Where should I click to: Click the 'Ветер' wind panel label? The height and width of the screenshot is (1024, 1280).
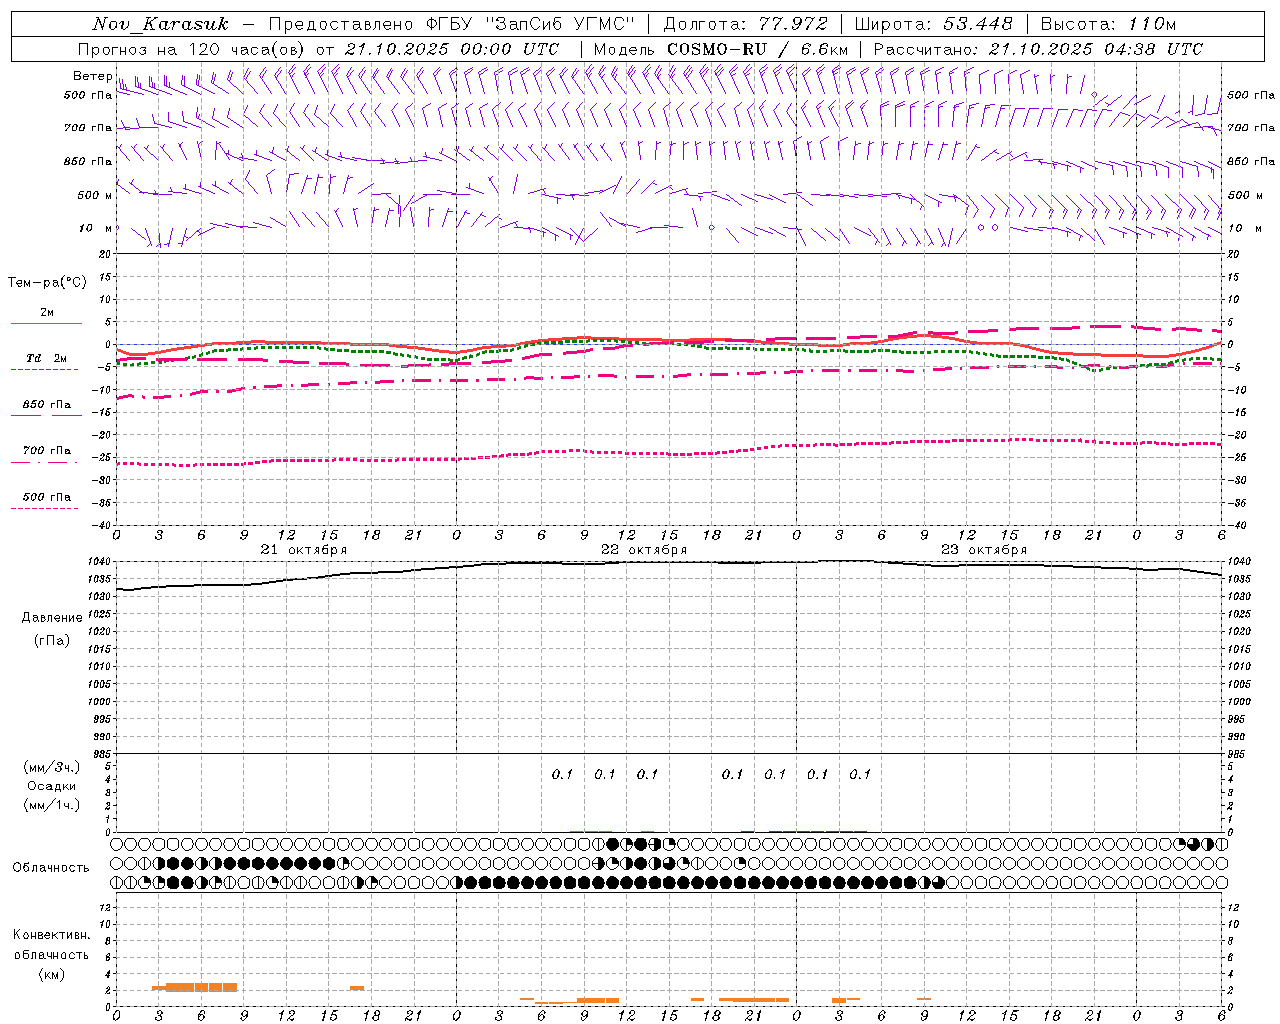coord(92,76)
